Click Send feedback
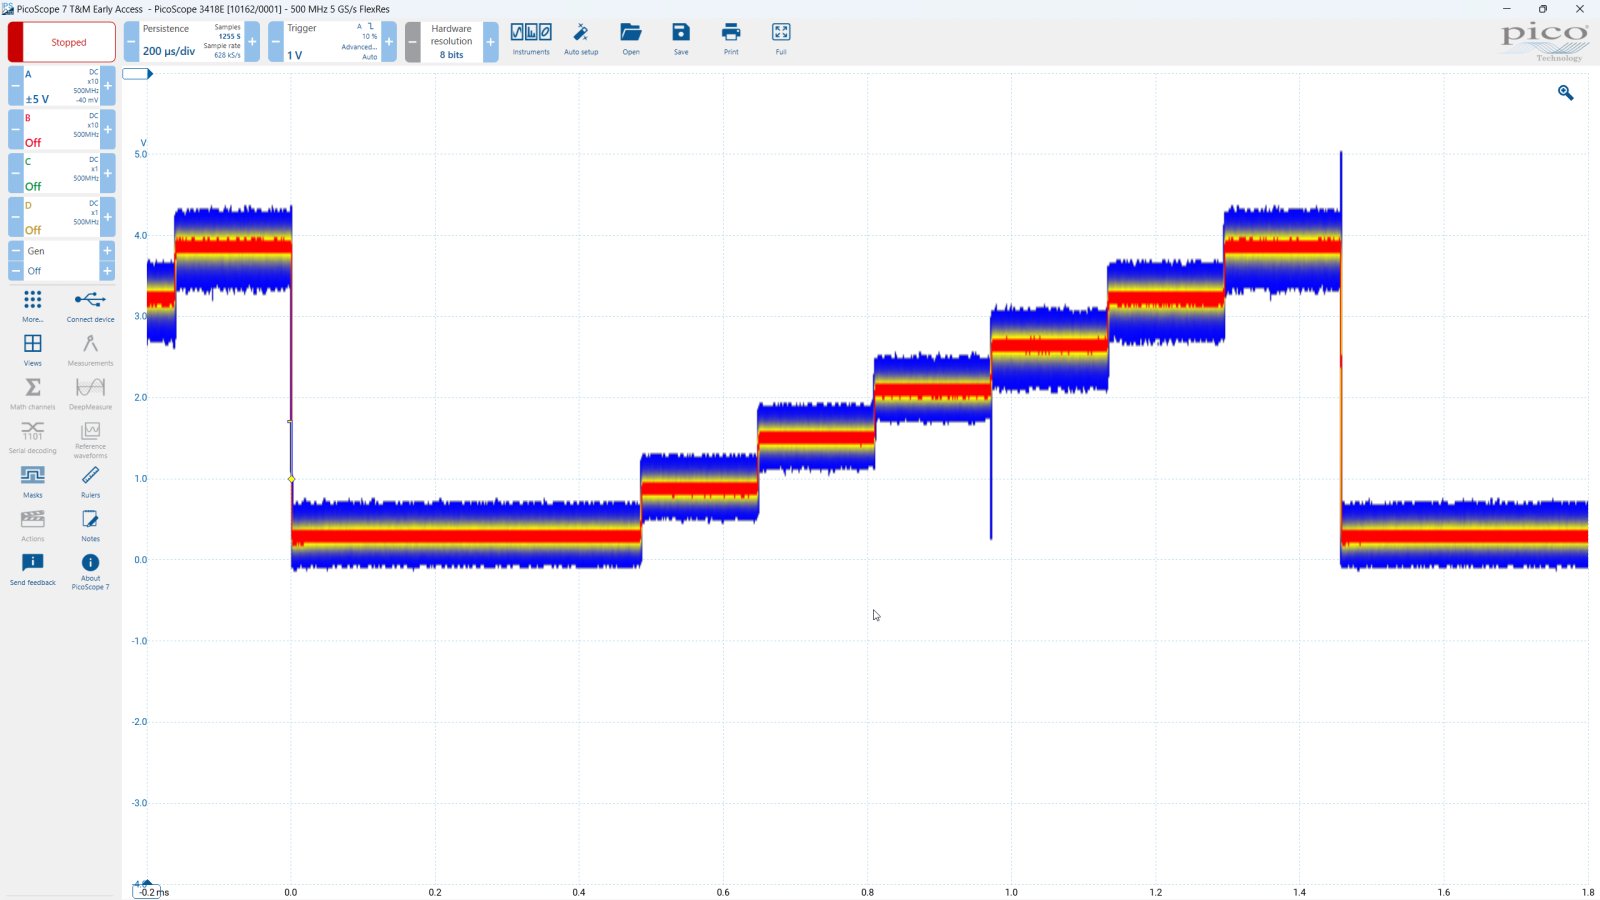This screenshot has height=900, width=1600. (x=33, y=568)
